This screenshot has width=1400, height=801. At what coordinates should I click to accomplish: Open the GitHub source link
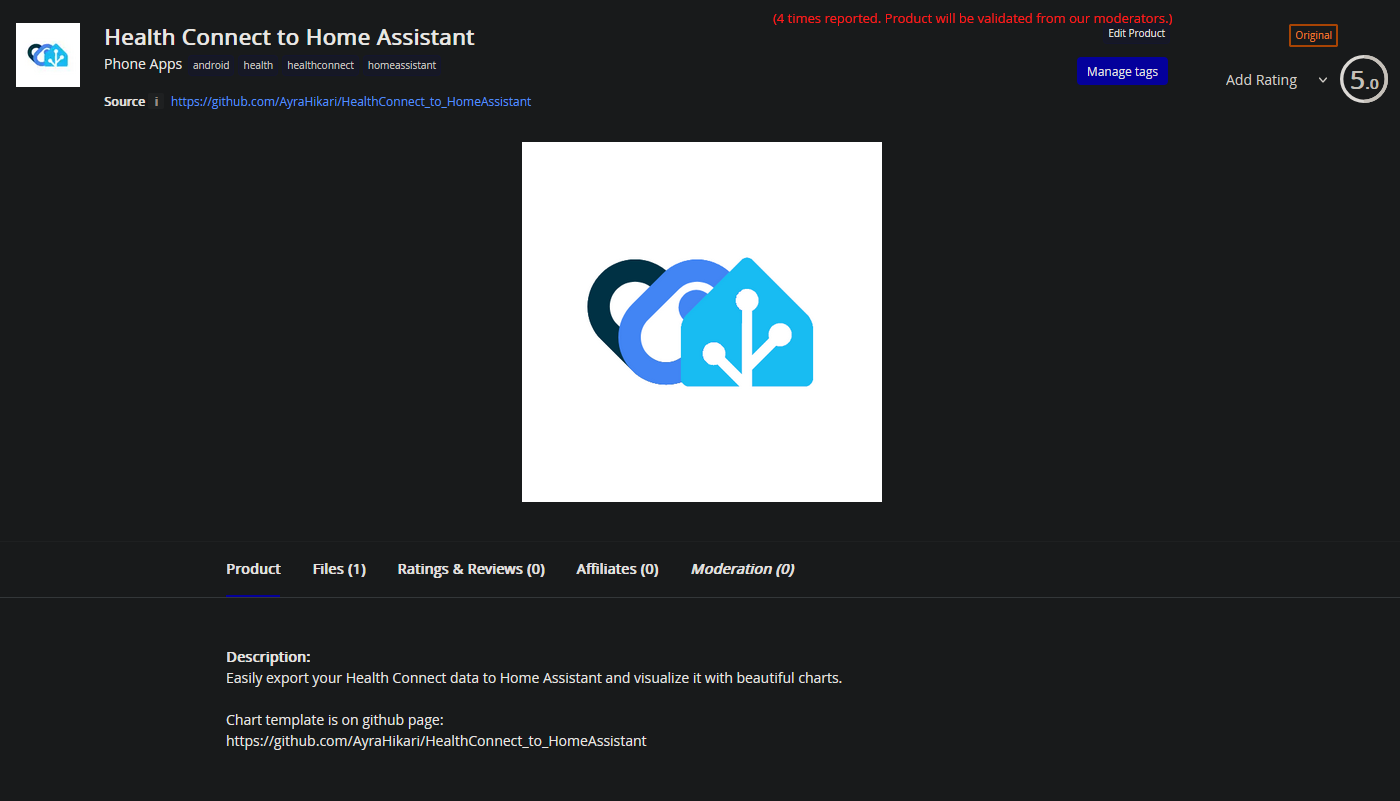click(351, 102)
